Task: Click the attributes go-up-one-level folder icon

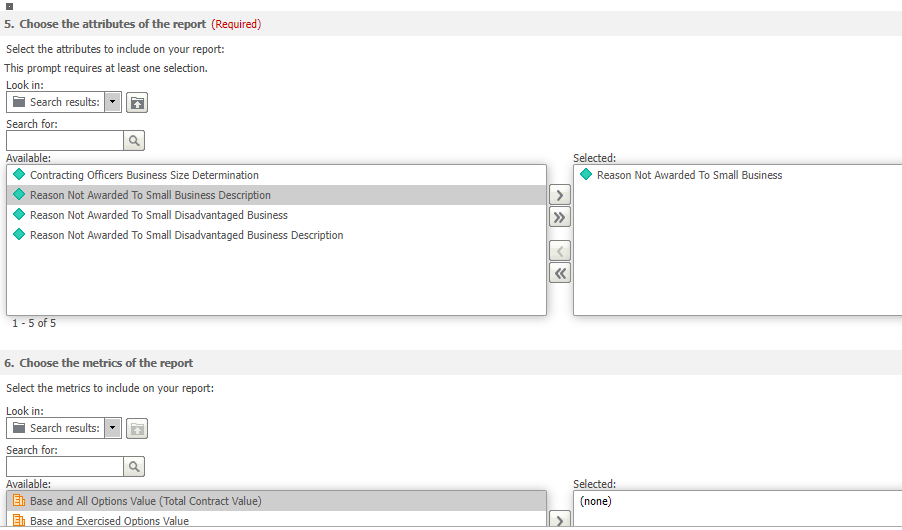Action: [x=137, y=102]
